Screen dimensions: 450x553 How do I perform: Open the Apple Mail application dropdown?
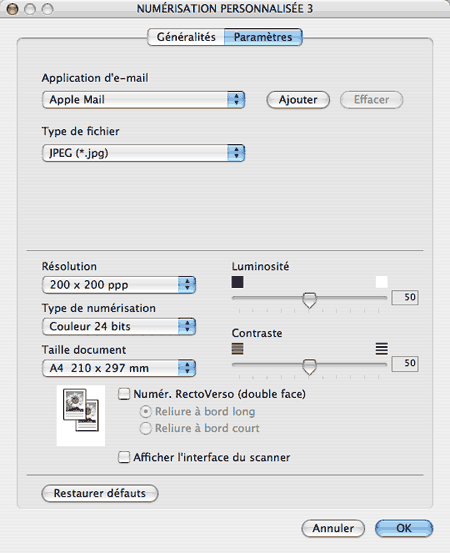tap(143, 100)
